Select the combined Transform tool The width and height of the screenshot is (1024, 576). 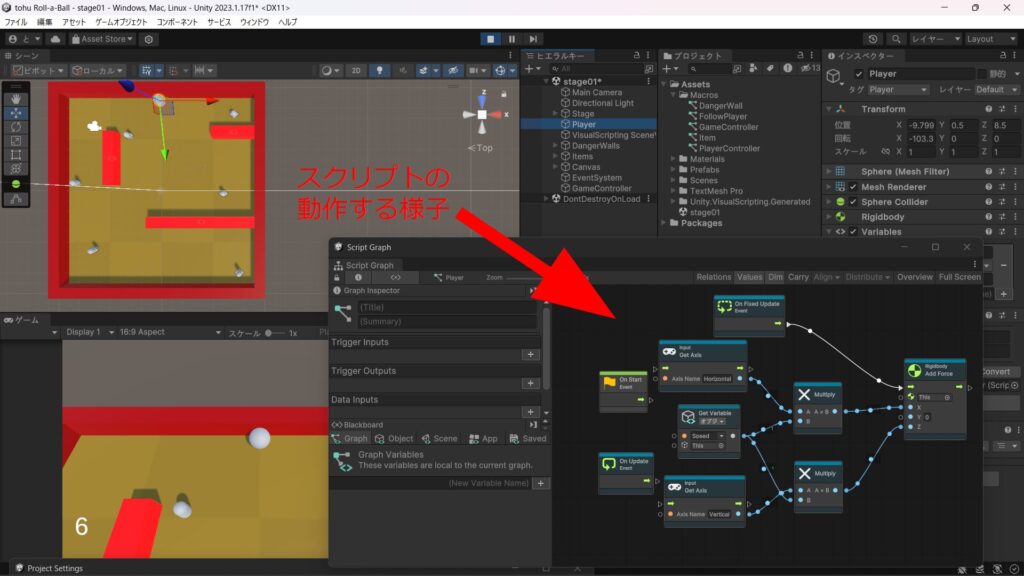tap(16, 169)
